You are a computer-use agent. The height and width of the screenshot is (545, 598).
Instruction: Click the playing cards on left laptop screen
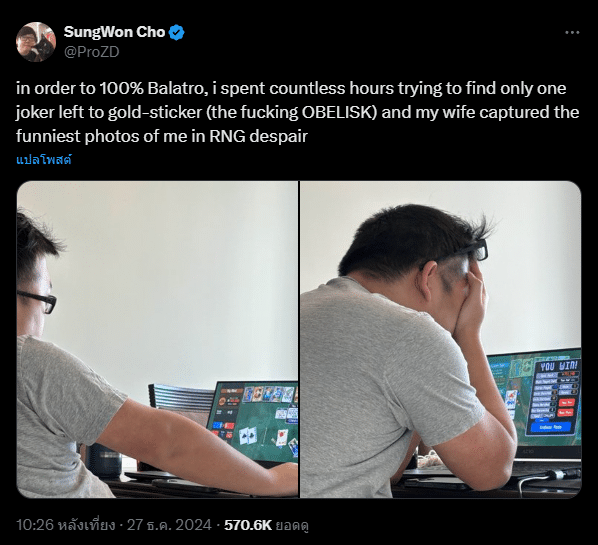(249, 436)
